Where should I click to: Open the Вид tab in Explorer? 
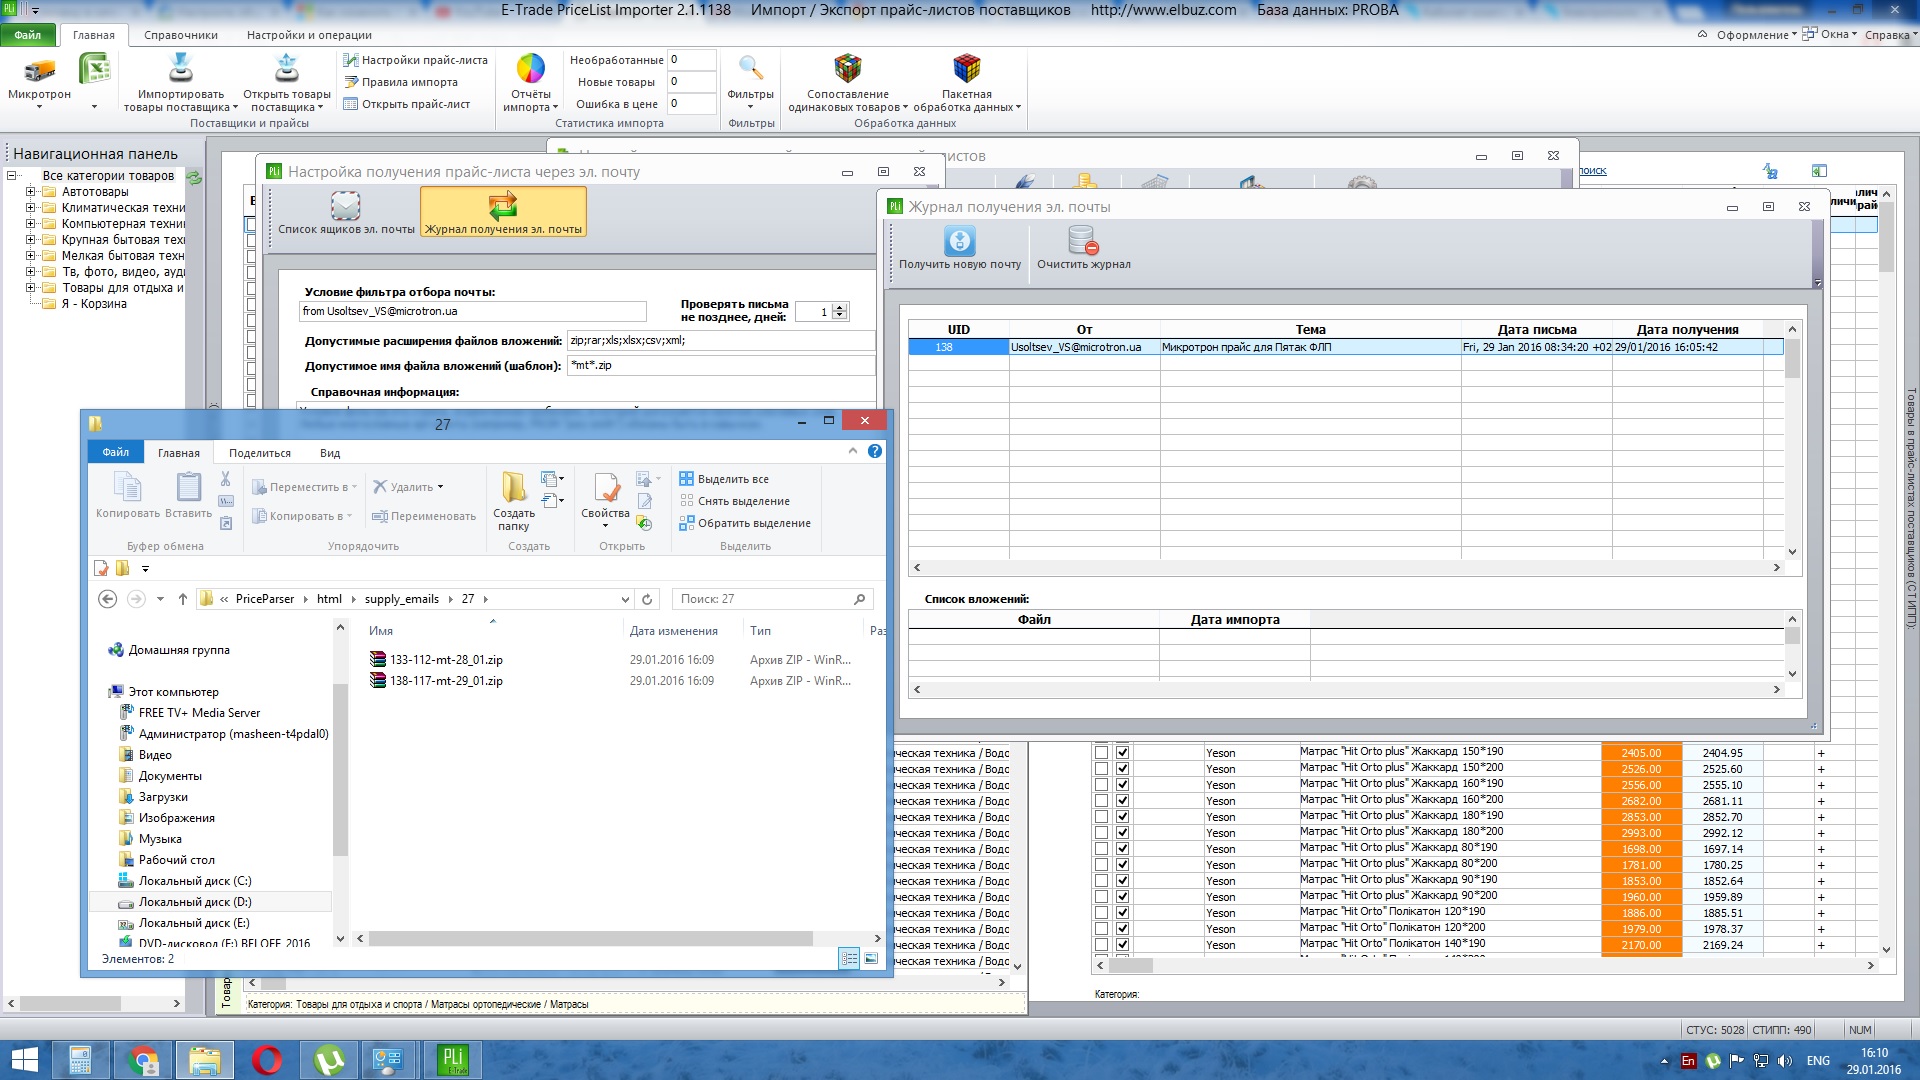tap(330, 453)
